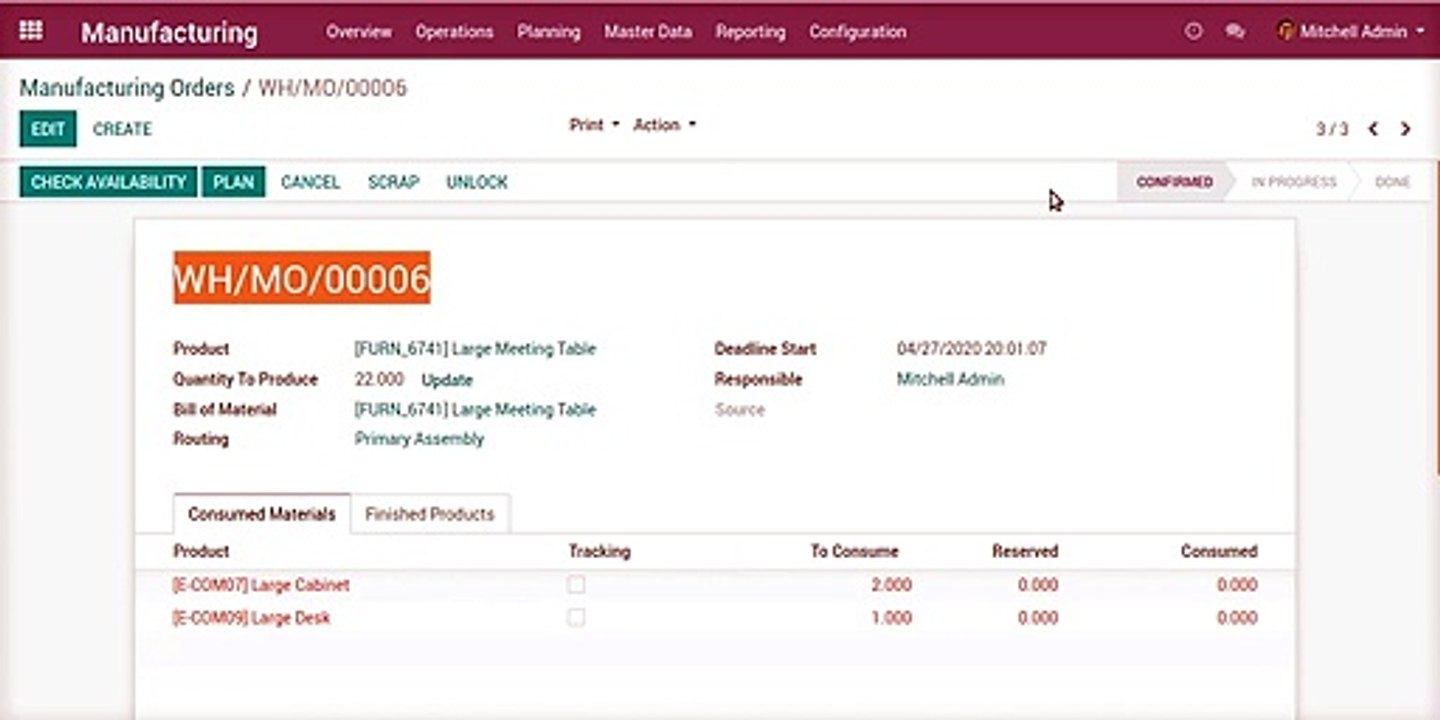Open [E-COM09] Large Desk row
Viewport: 1440px width, 720px height.
pyautogui.click(x=715, y=618)
